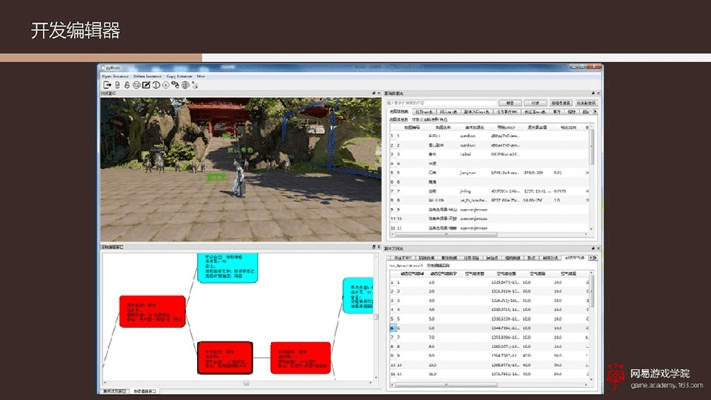The height and width of the screenshot is (400, 711).
Task: Close the upper-right data table panel
Action: (598, 93)
